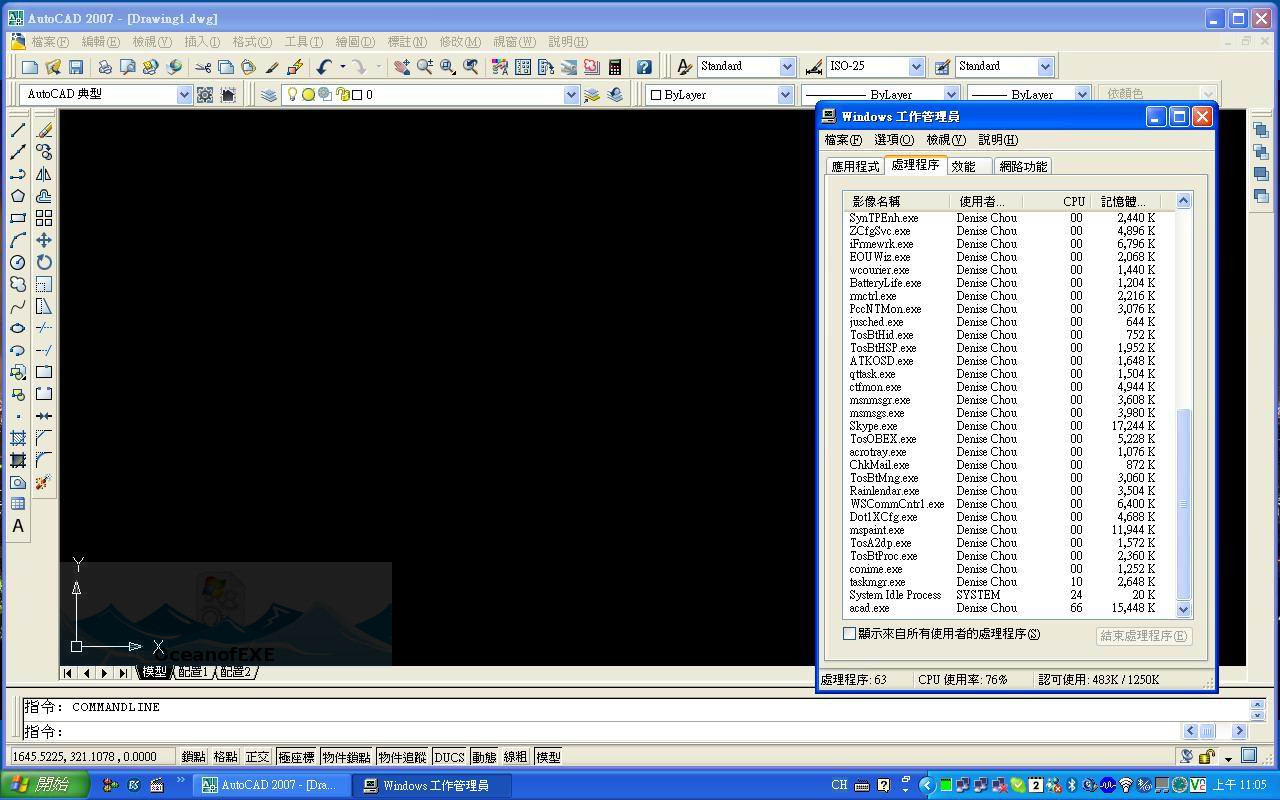Click the Match Properties brush icon

point(271,67)
